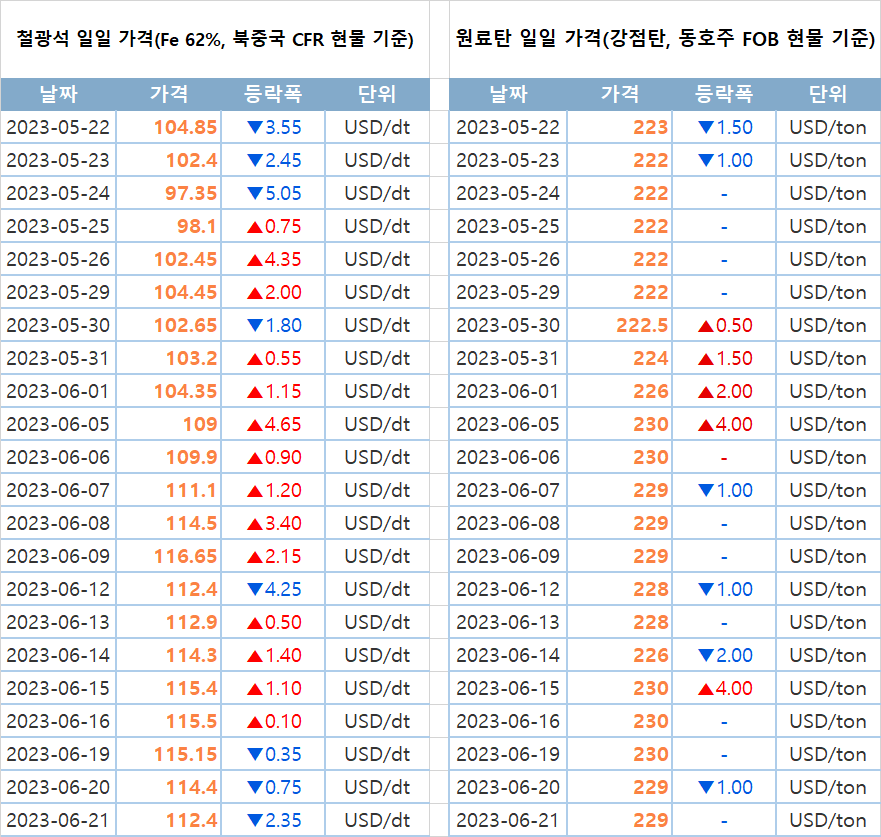Click USD/ton unit on coking coal 2023-05-24 row
881x837 pixels.
[828, 193]
